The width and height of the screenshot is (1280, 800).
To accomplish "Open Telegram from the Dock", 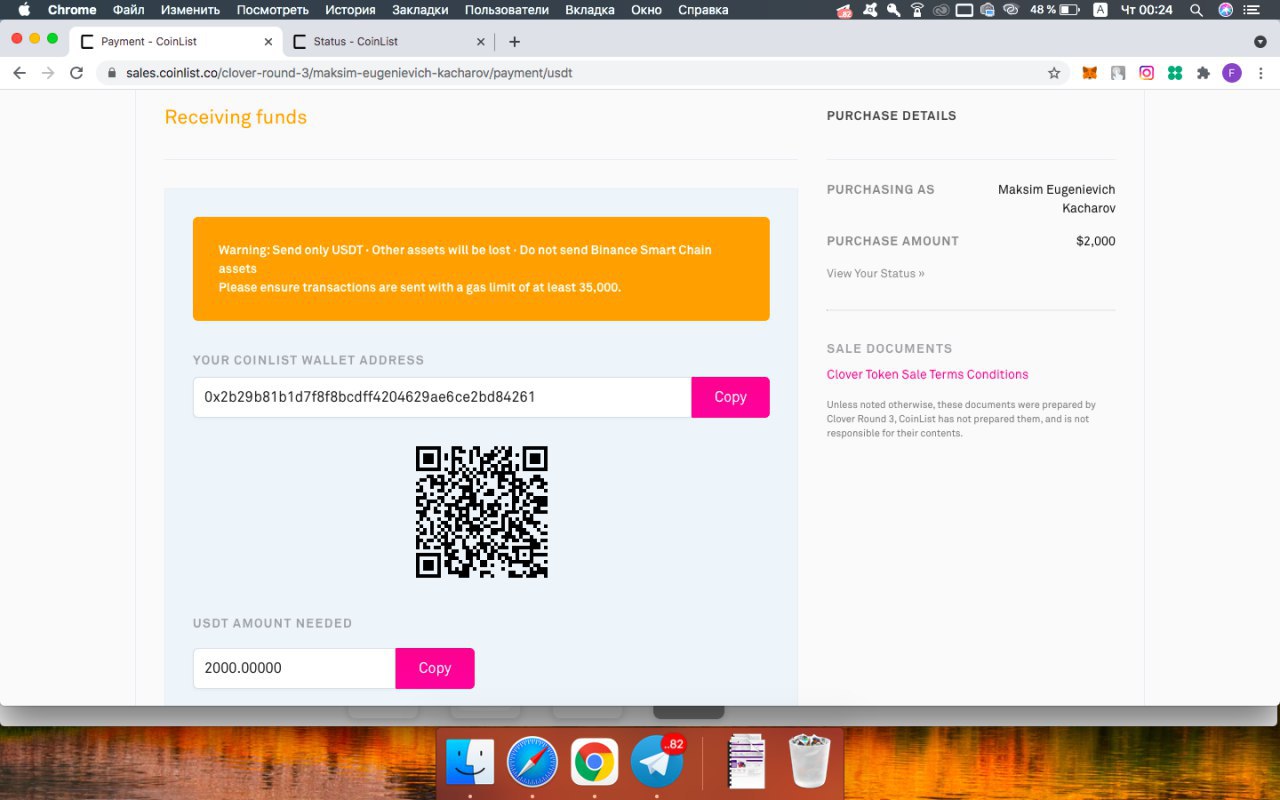I will (x=657, y=762).
